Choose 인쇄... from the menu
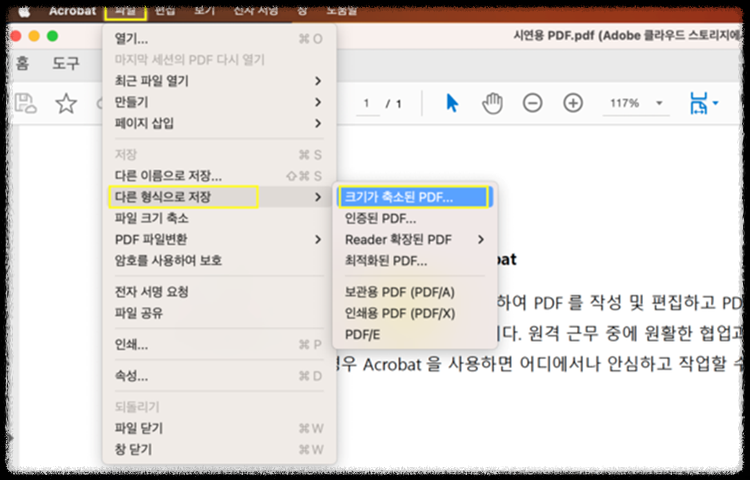The width and height of the screenshot is (750, 480). coord(219,345)
